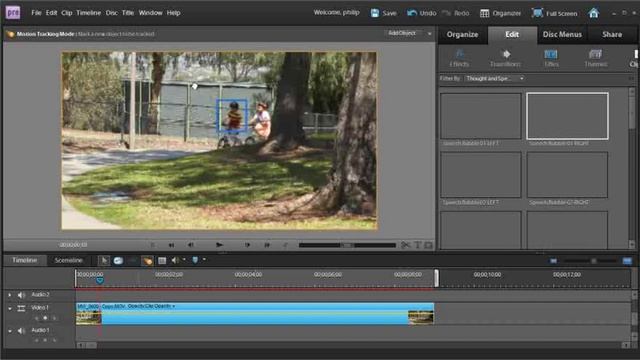
Task: Click the Premiere Elements logo icon
Action: [13, 13]
